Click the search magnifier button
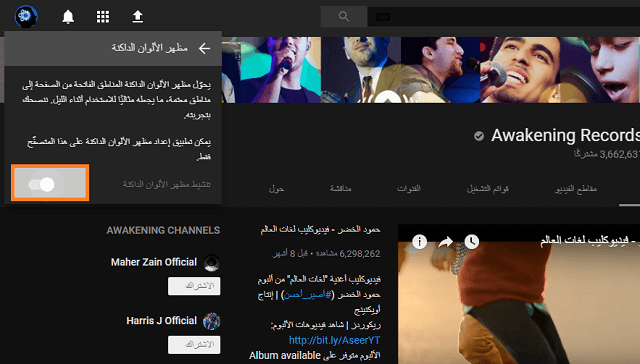The height and width of the screenshot is (364, 640). point(344,17)
